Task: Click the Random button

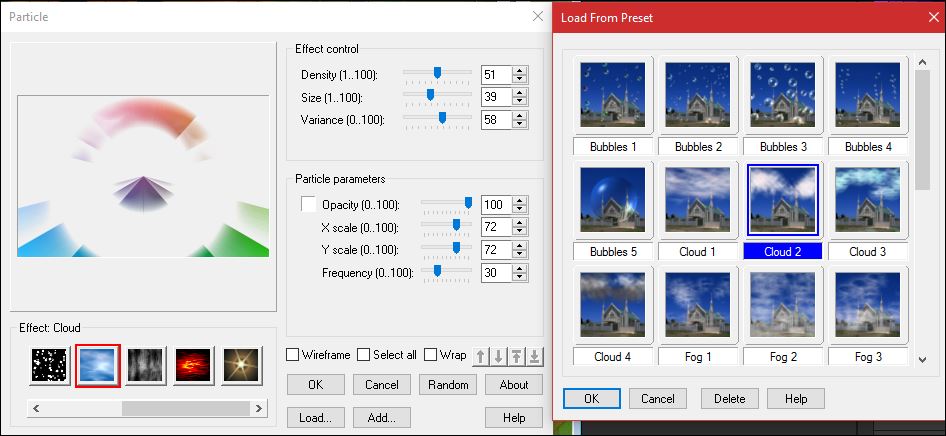Action: tap(448, 385)
